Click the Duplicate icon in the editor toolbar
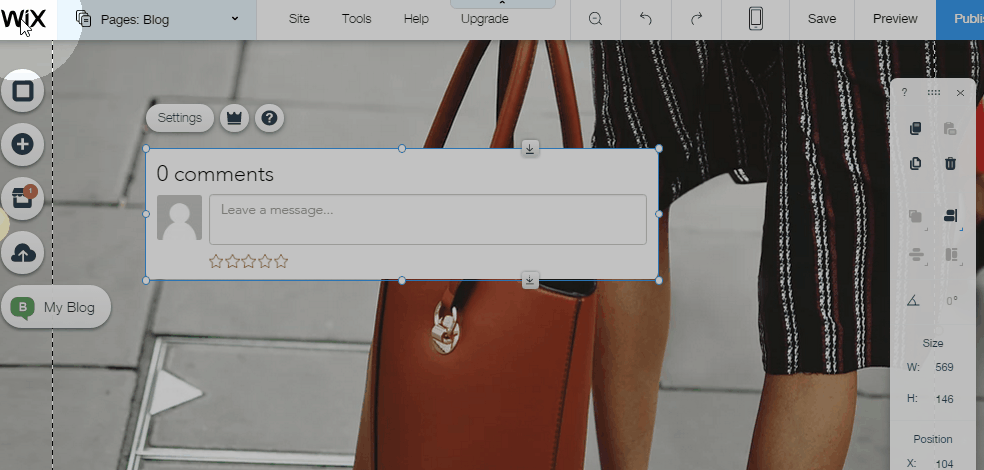Screen dimensions: 984x470 [916, 164]
